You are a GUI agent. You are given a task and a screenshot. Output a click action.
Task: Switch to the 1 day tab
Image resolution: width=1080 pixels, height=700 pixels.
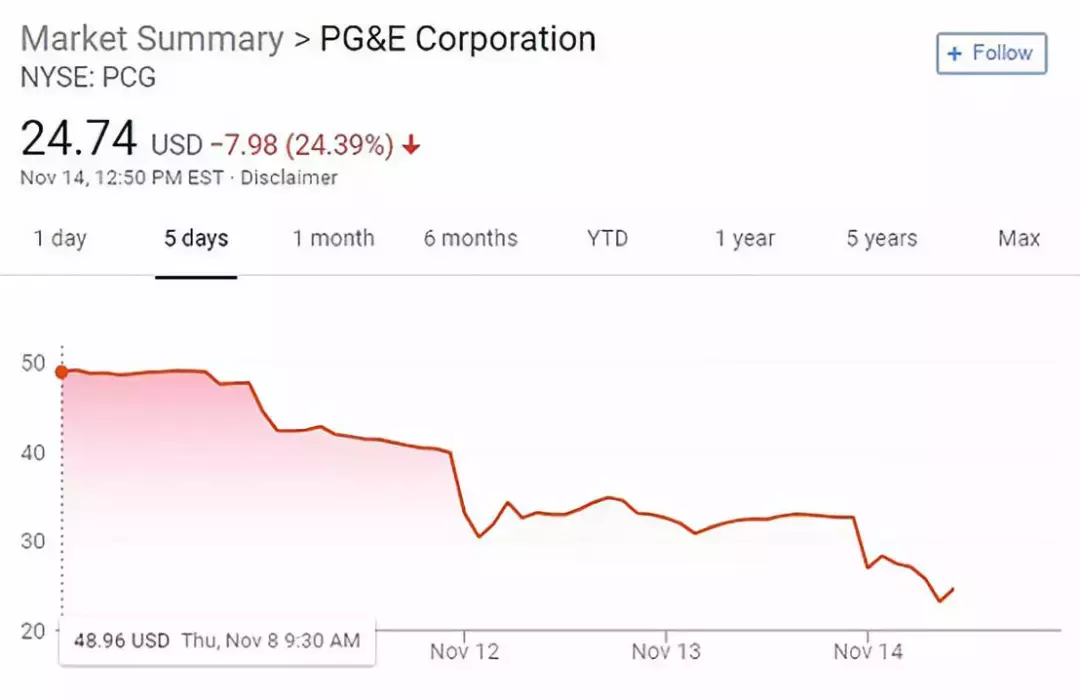coord(60,239)
